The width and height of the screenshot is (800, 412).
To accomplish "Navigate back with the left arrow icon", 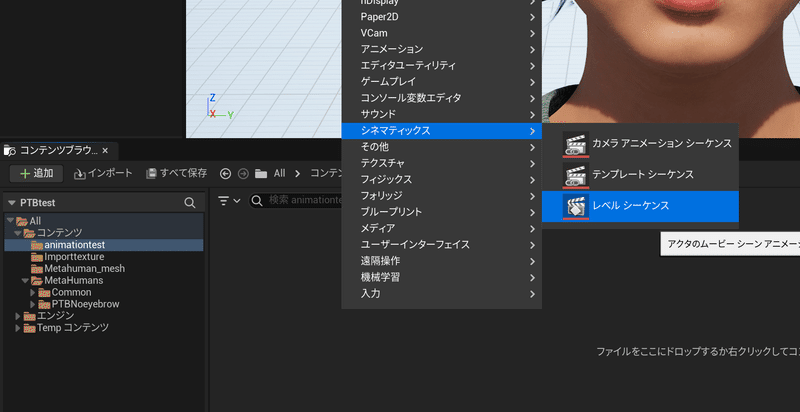I will [x=226, y=174].
